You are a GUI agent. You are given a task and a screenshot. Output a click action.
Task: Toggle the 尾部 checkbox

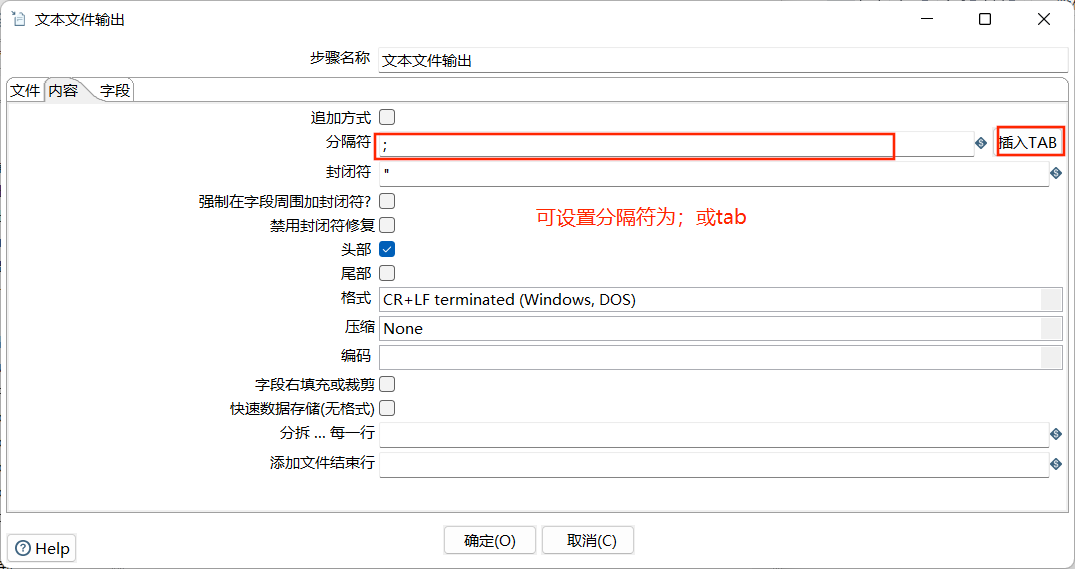[x=387, y=273]
